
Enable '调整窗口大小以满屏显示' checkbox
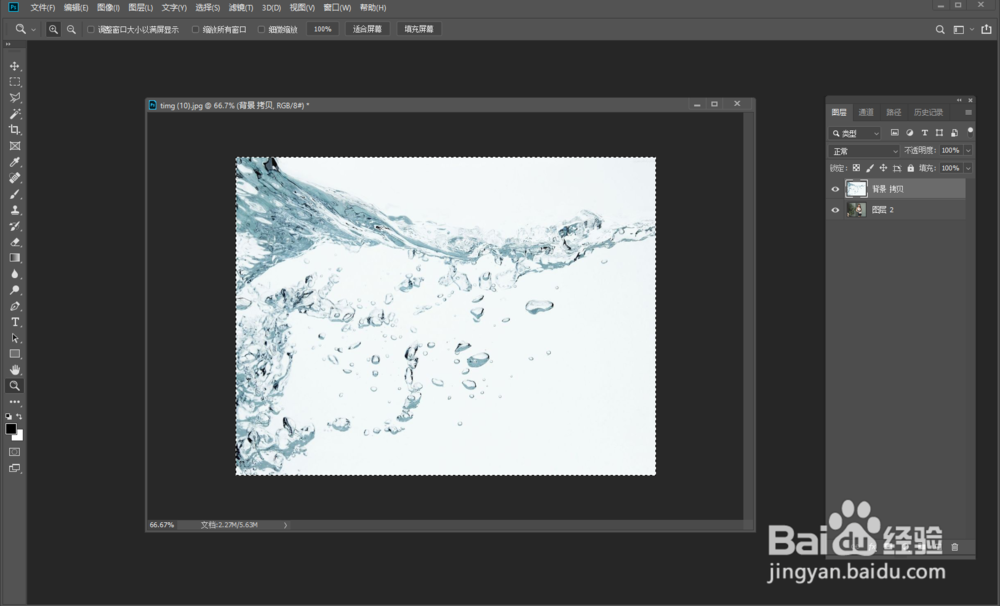tap(91, 29)
